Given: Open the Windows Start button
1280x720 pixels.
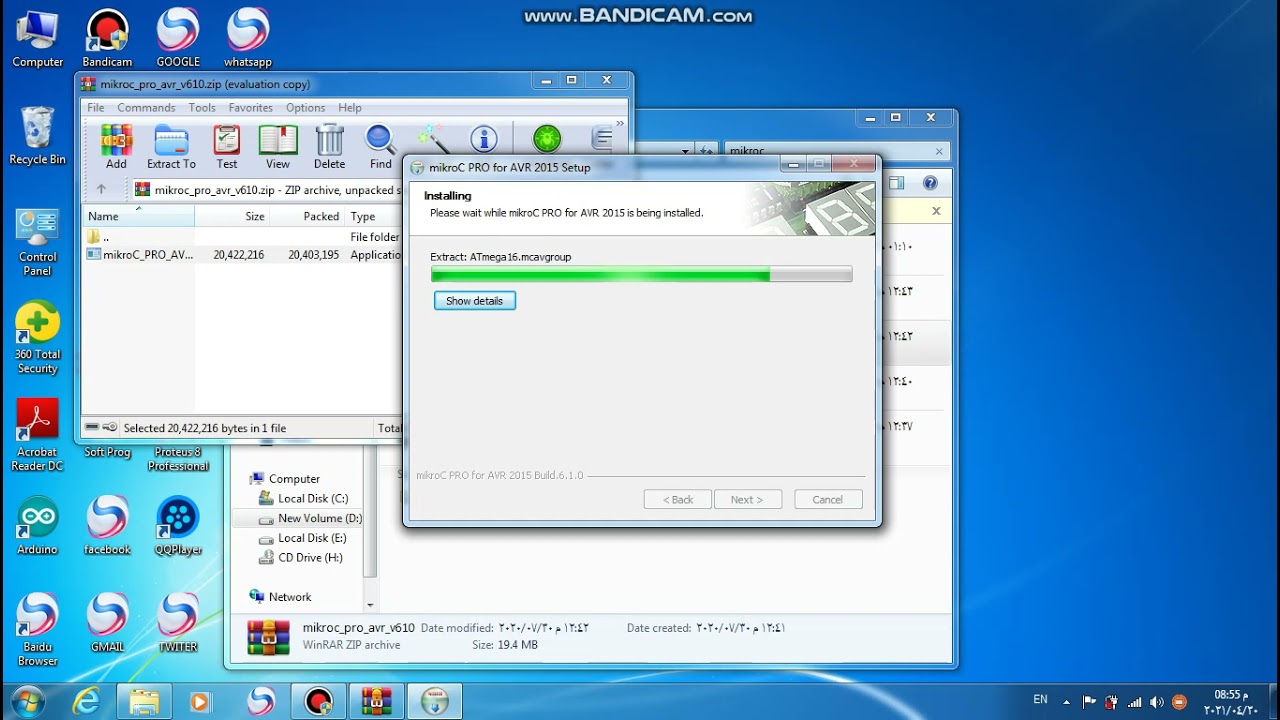Looking at the screenshot, I should point(27,701).
